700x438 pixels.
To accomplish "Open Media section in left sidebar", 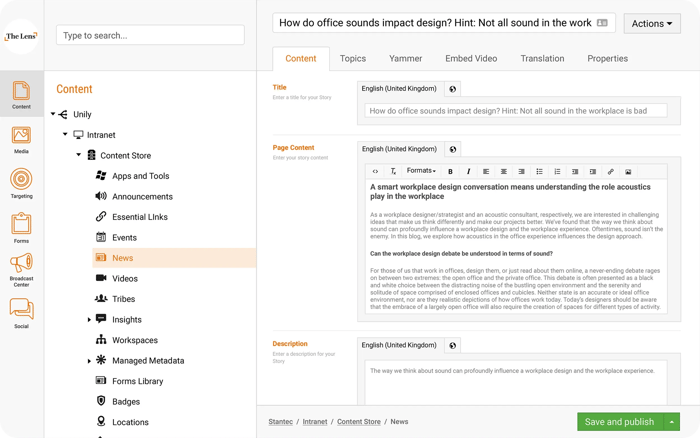I will click(x=21, y=139).
